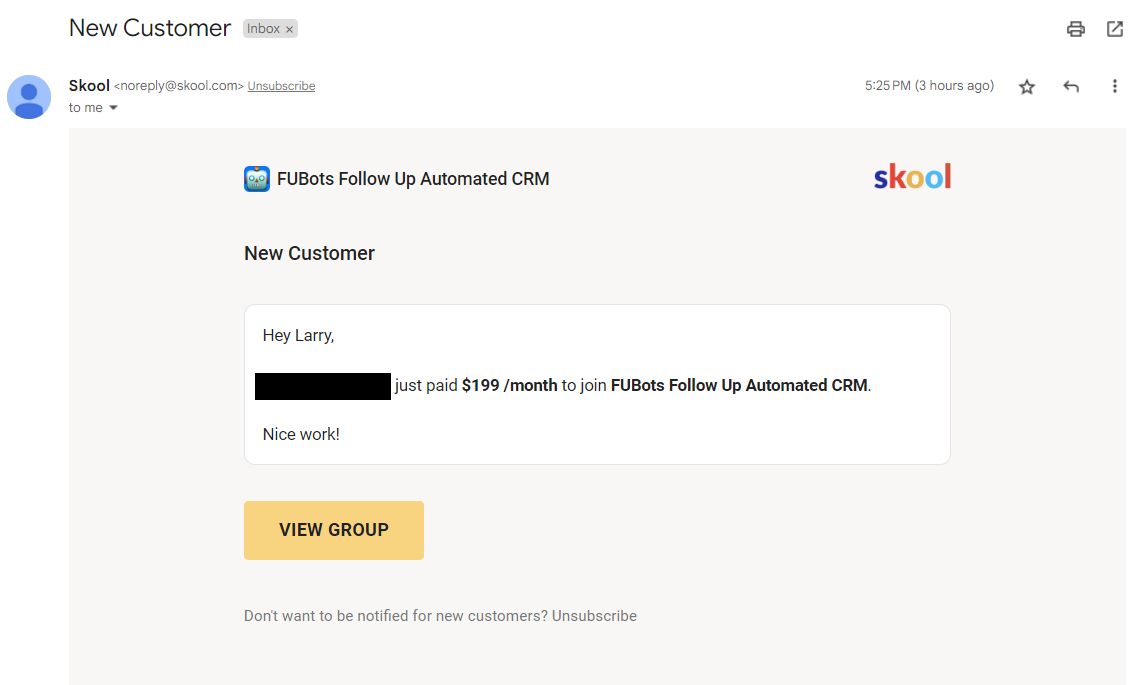This screenshot has height=685, width=1142.
Task: Click the VIEW GROUP button
Action: click(333, 530)
